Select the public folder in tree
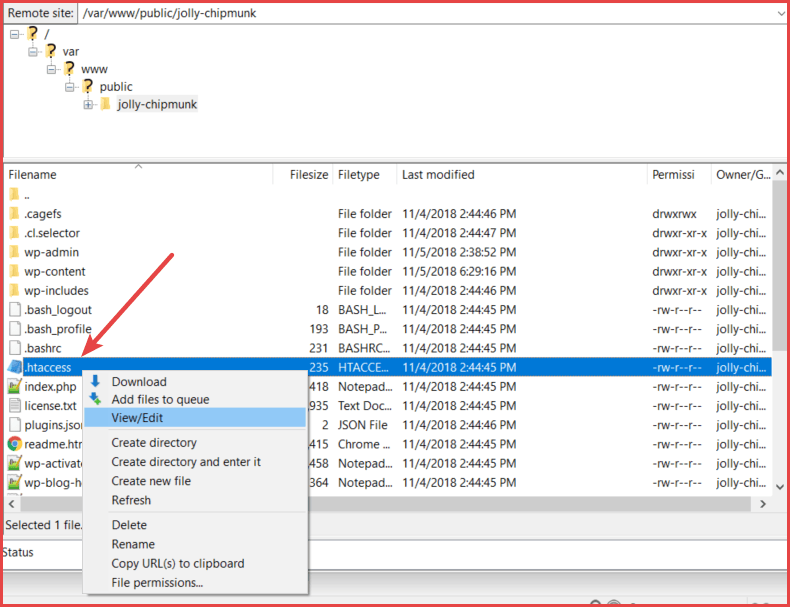Image resolution: width=790 pixels, height=607 pixels. [x=116, y=87]
